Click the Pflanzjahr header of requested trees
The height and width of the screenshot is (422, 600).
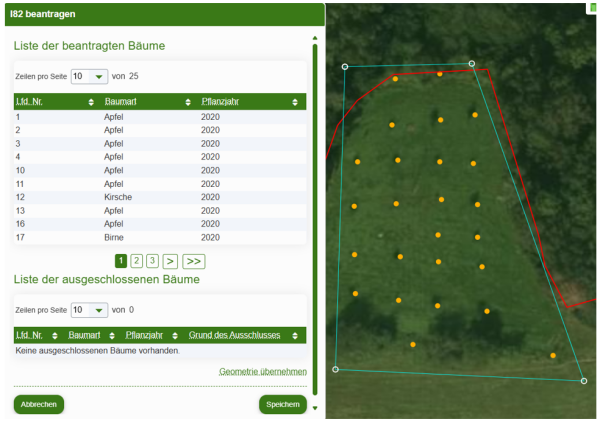click(x=220, y=101)
